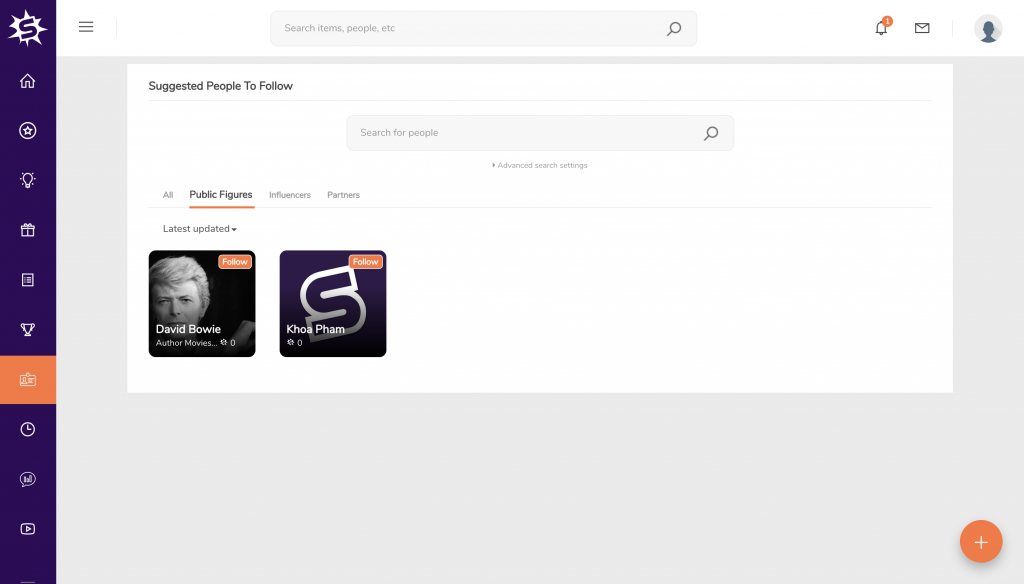The height and width of the screenshot is (584, 1024).
Task: Open the clock history sidebar icon
Action: (x=27, y=429)
